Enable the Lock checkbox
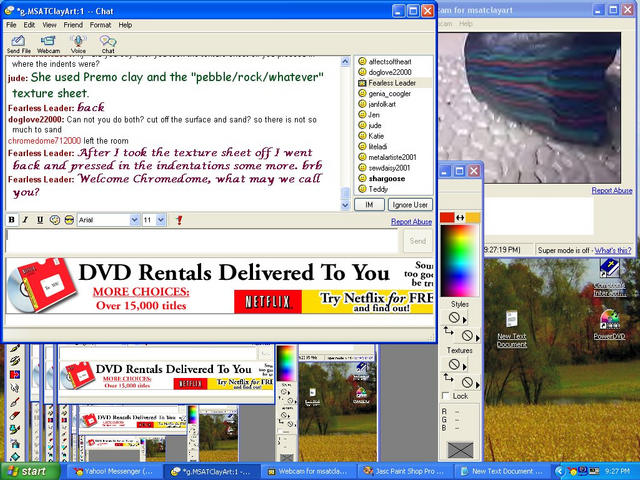 pyautogui.click(x=446, y=396)
